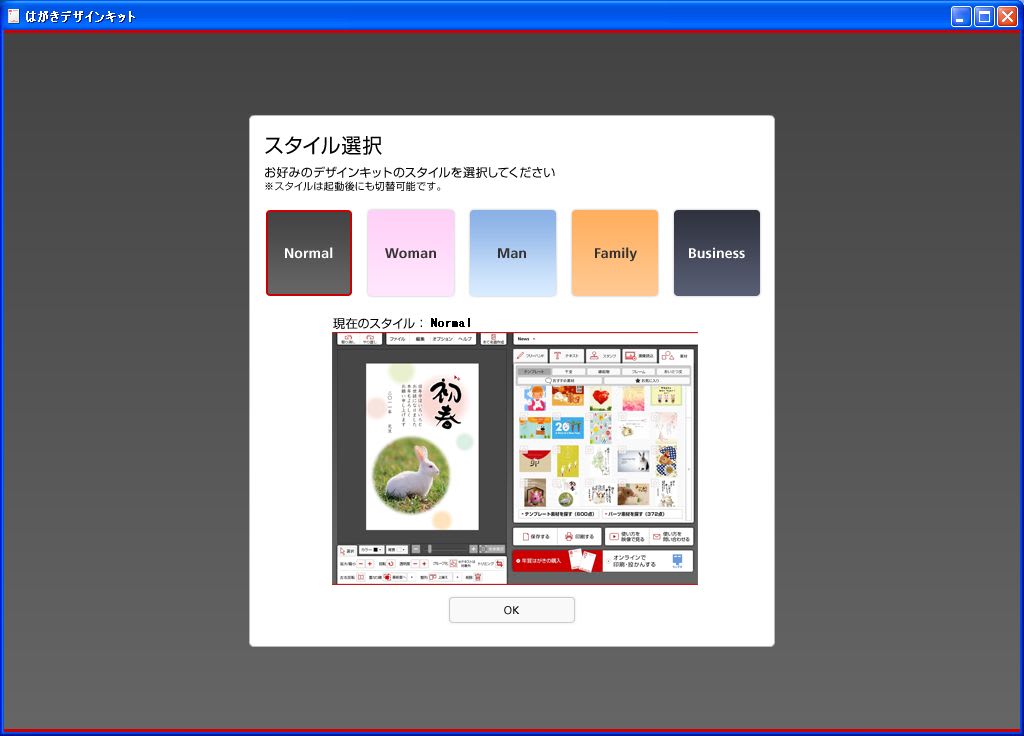Minimize the はがきデザインキット window
This screenshot has height=736, width=1024.
(960, 16)
